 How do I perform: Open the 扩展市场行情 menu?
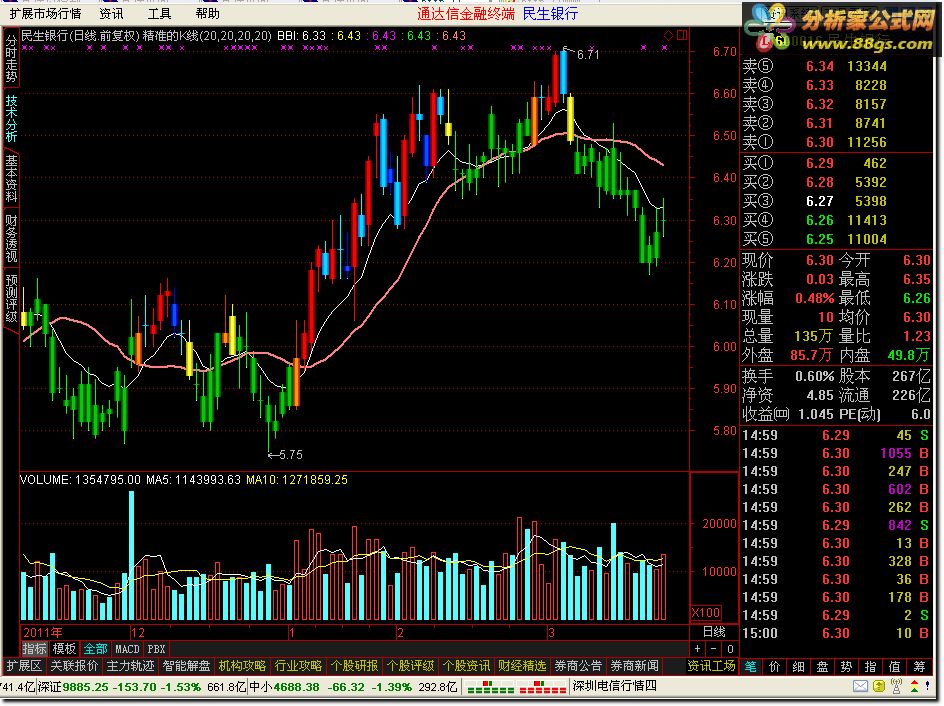pos(45,13)
